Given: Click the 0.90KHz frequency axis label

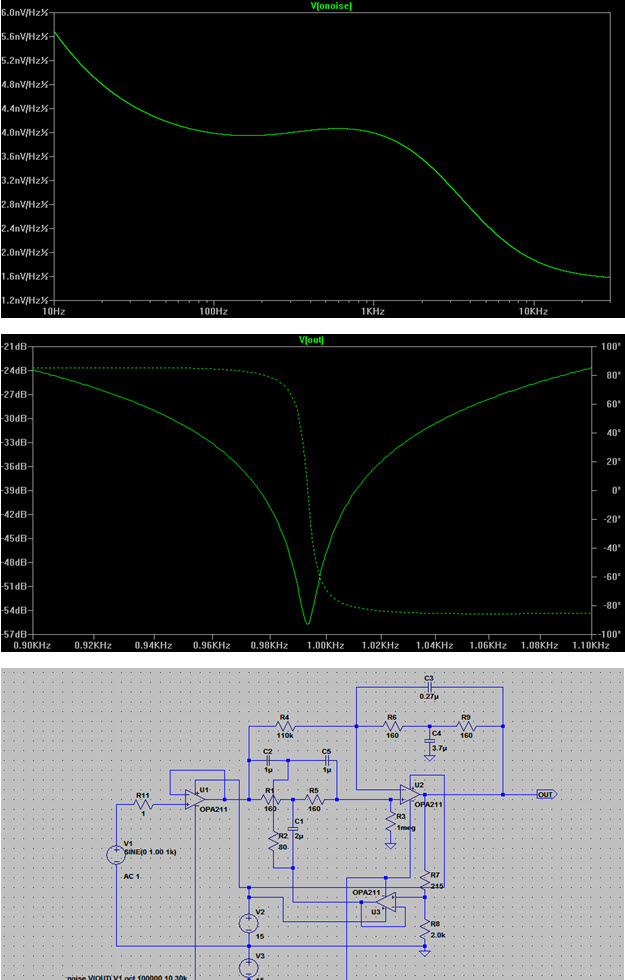Looking at the screenshot, I should pyautogui.click(x=31, y=645).
